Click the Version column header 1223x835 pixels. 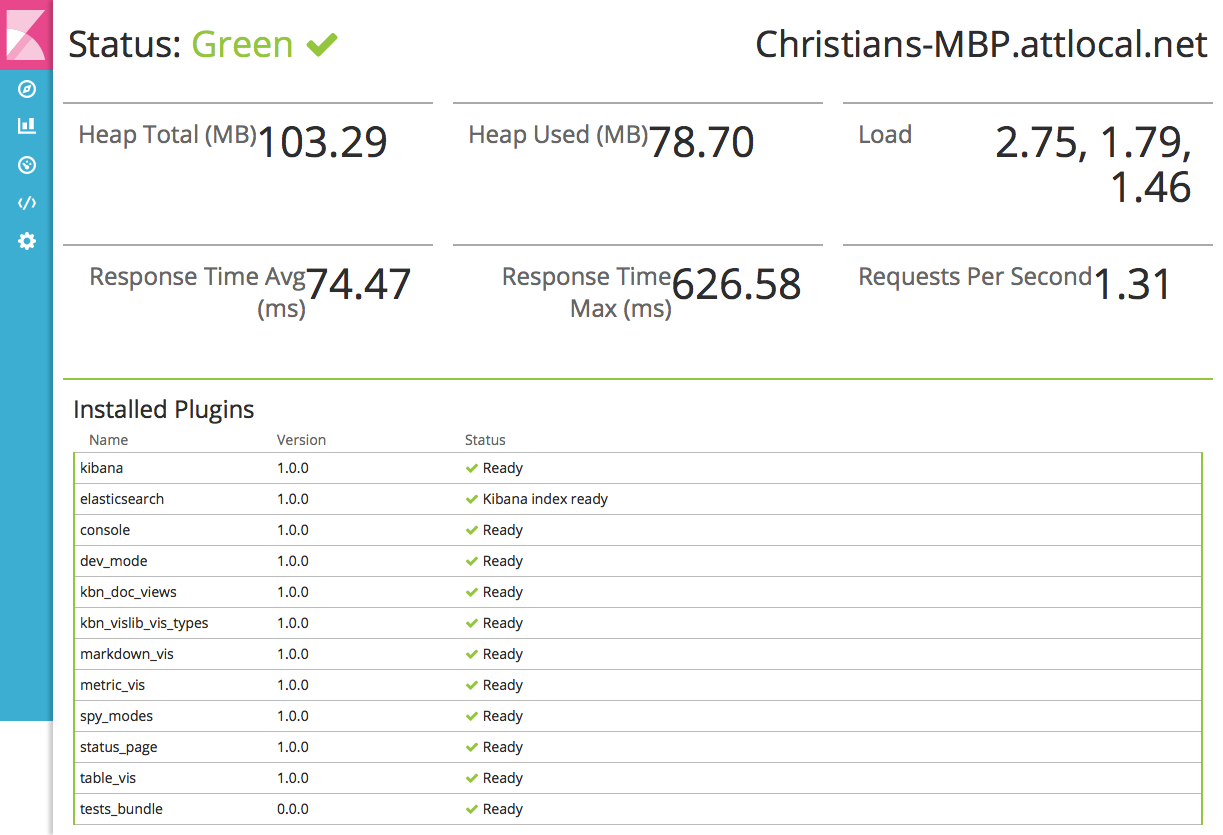(301, 440)
